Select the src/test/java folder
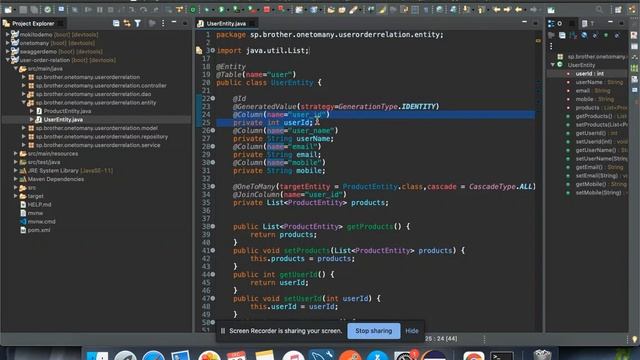The image size is (640, 360). pos(44,162)
